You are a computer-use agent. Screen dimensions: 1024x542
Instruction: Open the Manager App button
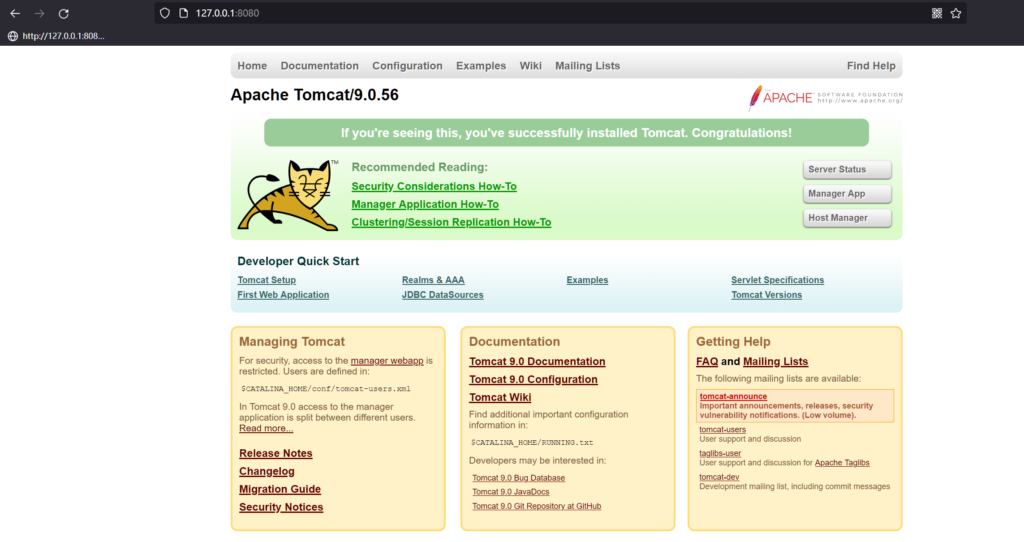(847, 194)
